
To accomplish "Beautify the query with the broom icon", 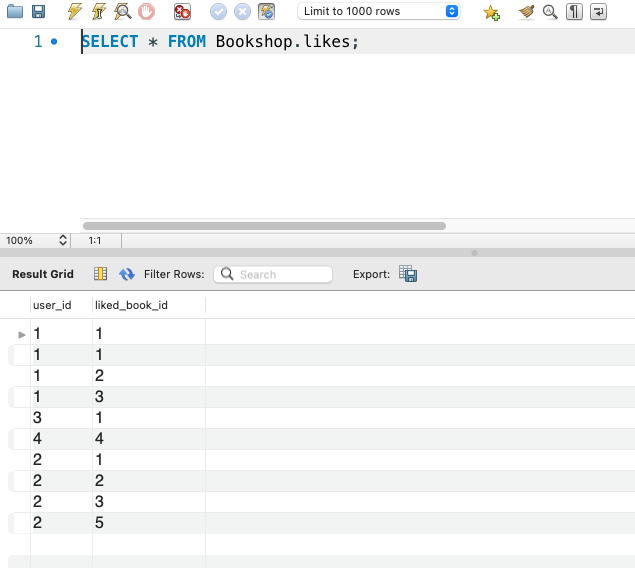I will coord(526,12).
